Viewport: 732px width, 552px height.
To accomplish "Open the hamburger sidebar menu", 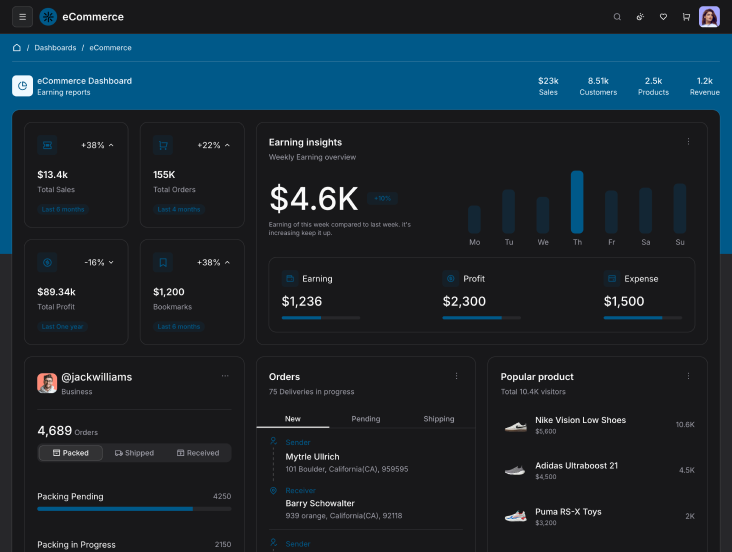I will pyautogui.click(x=22, y=17).
